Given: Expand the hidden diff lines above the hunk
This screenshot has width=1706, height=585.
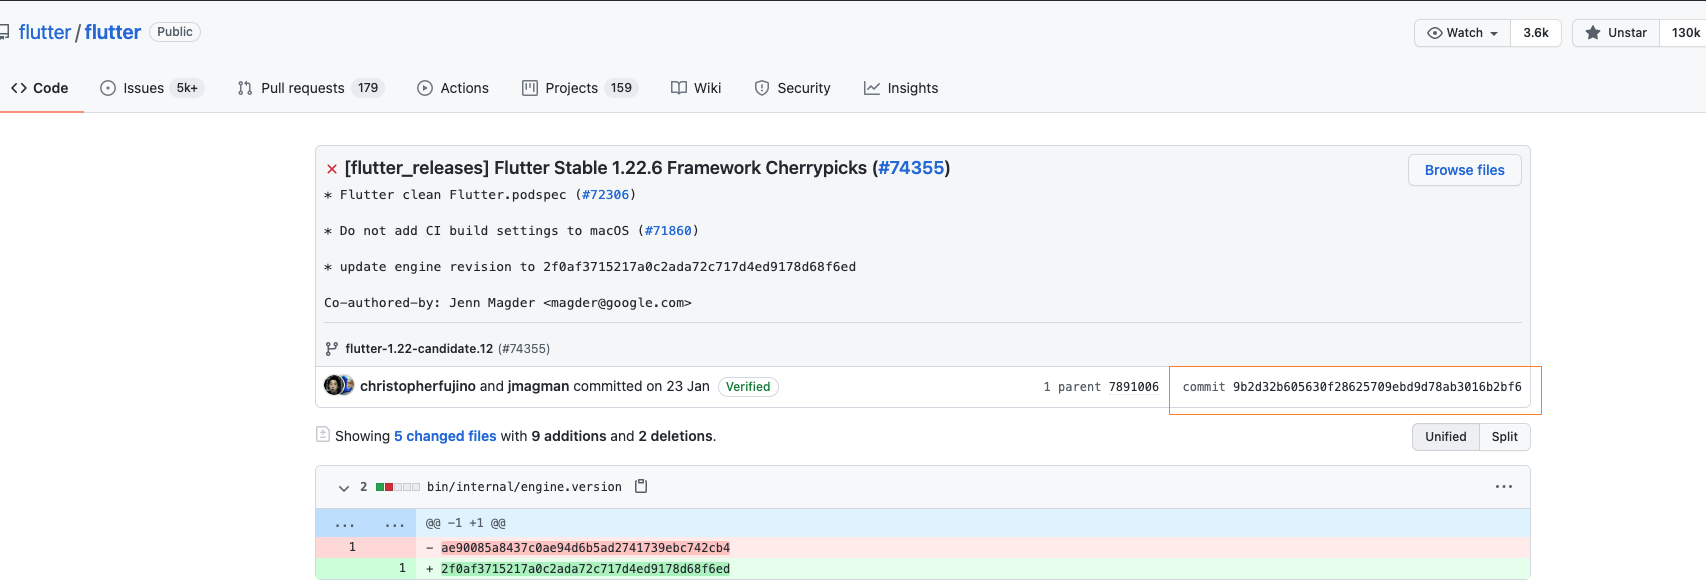Looking at the screenshot, I should point(366,524).
